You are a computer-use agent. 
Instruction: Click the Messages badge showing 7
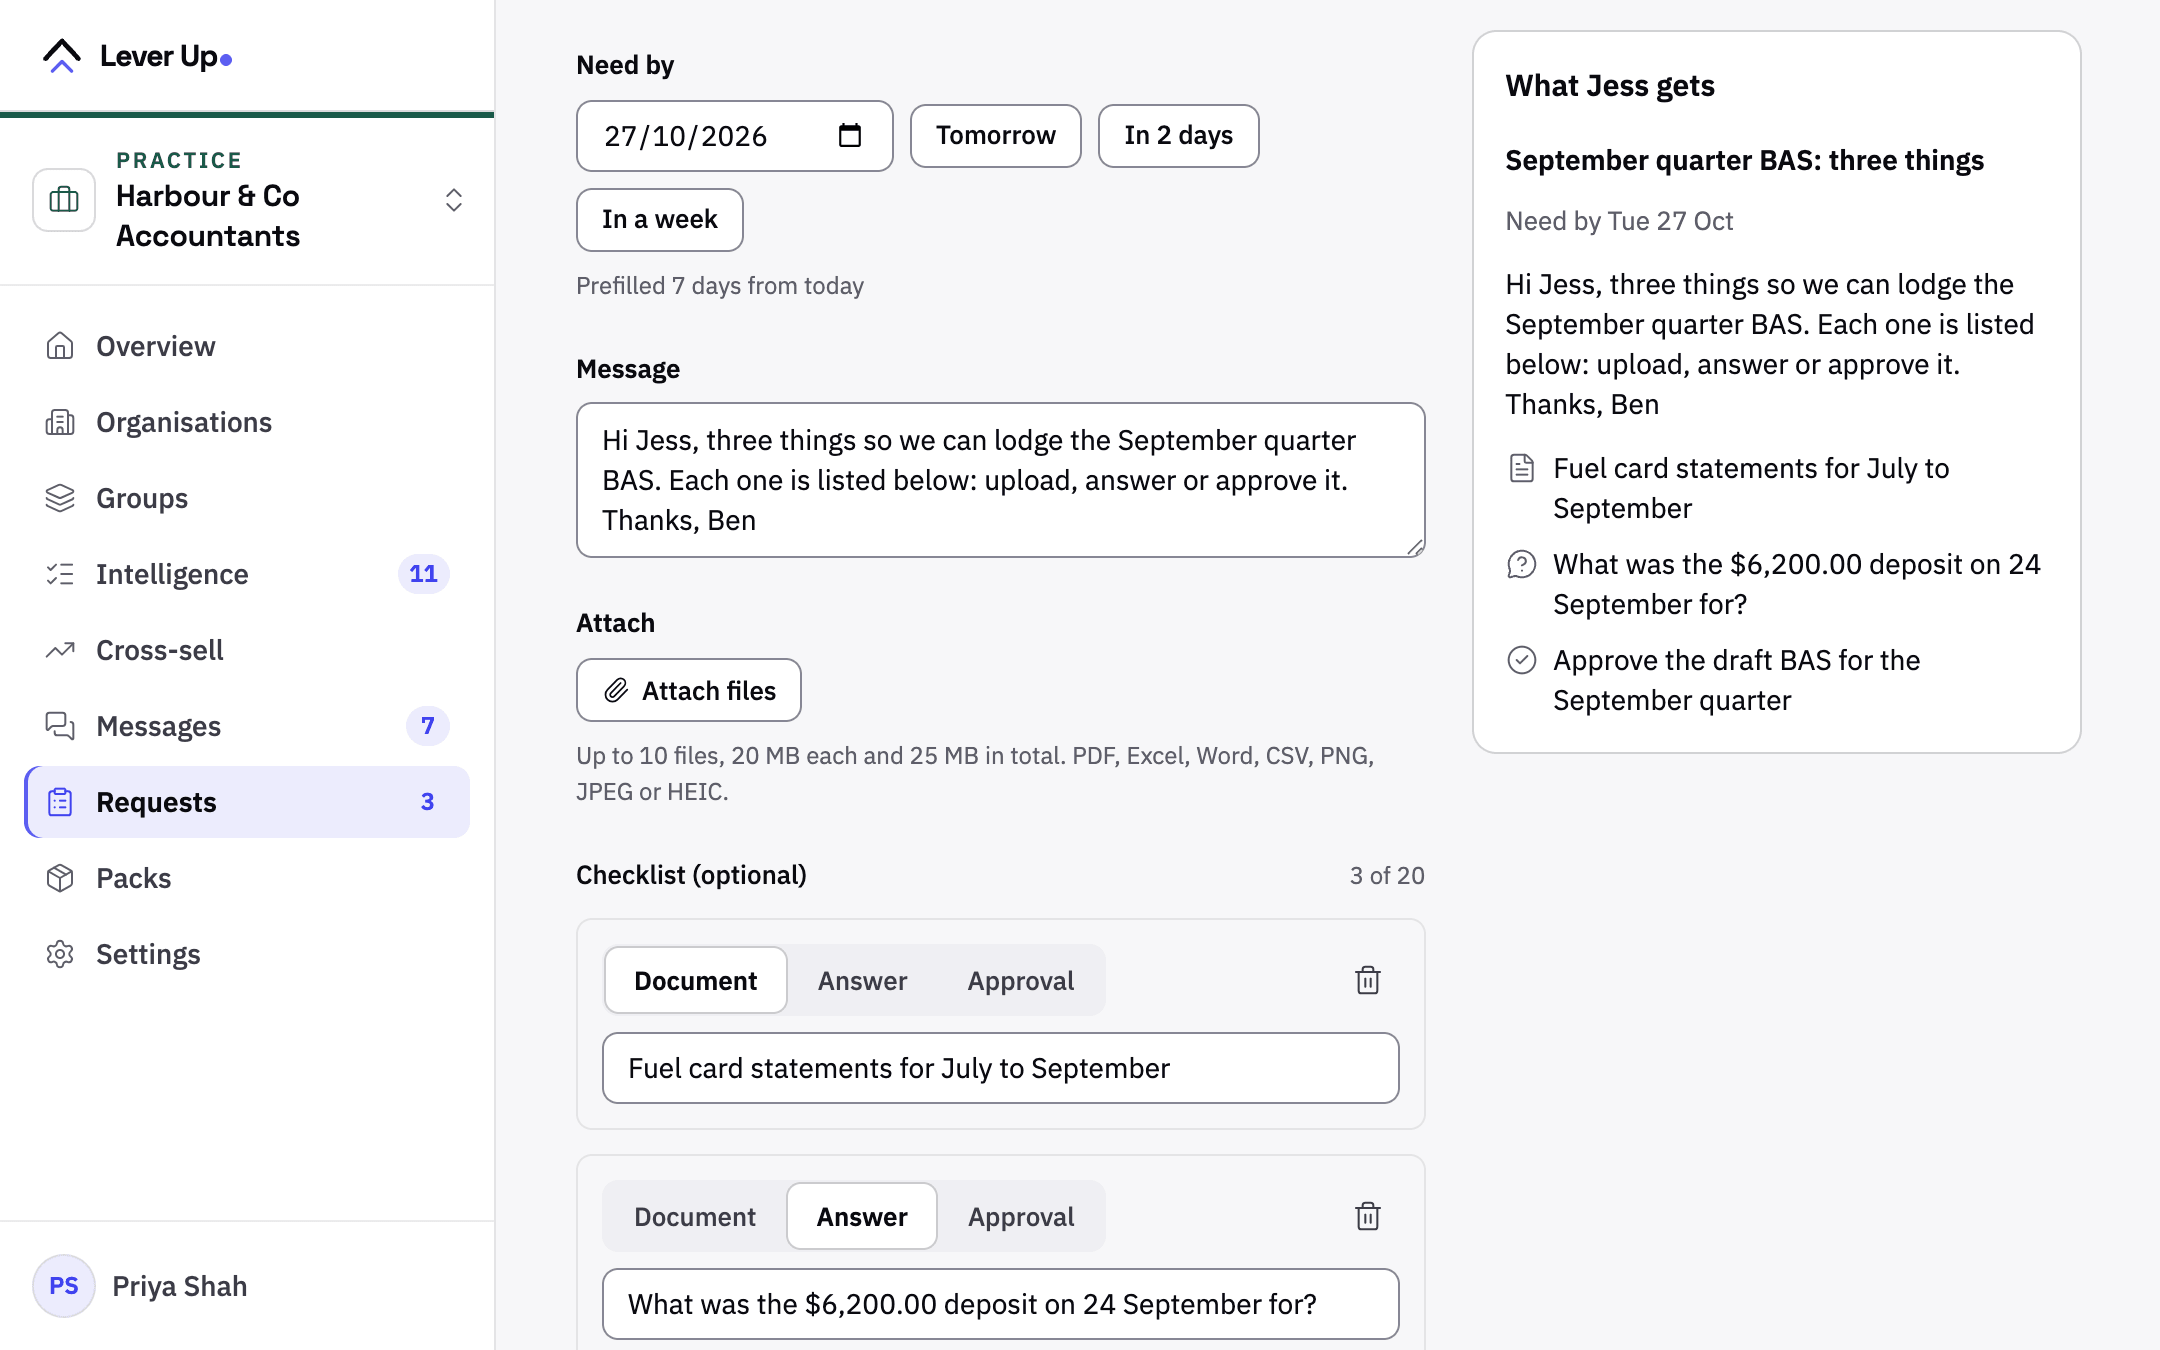coord(428,726)
